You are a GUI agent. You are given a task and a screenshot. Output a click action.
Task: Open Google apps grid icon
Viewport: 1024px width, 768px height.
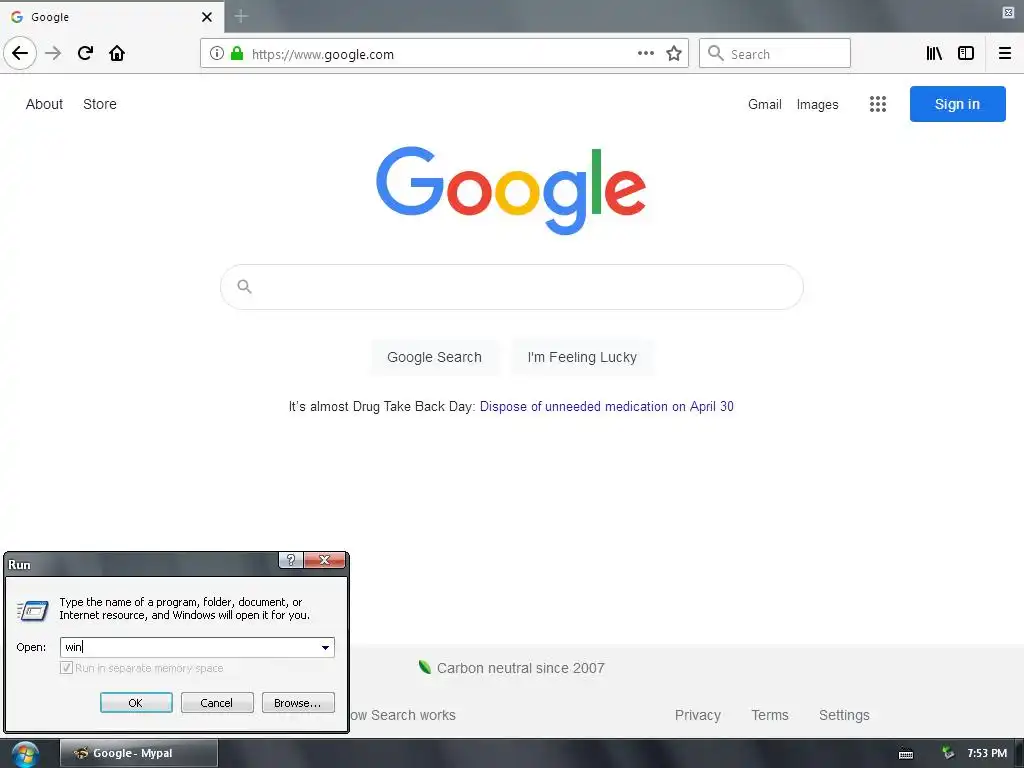tap(878, 104)
